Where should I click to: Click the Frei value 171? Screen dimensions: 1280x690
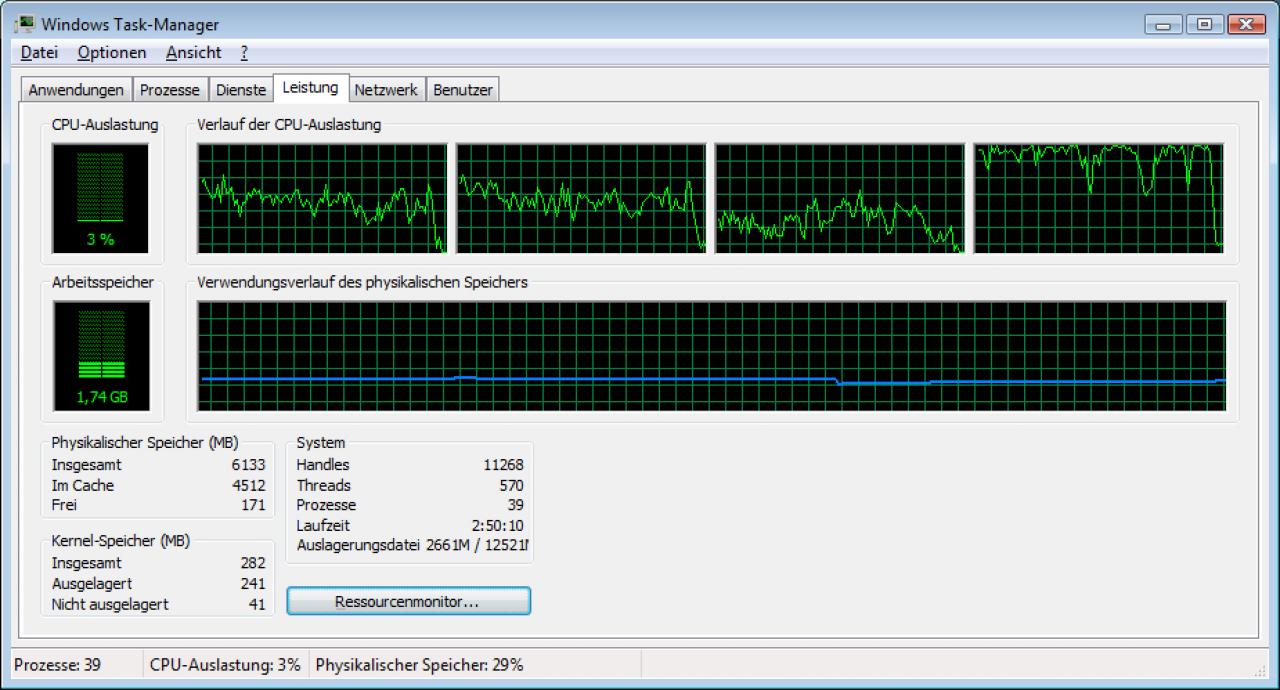point(253,505)
